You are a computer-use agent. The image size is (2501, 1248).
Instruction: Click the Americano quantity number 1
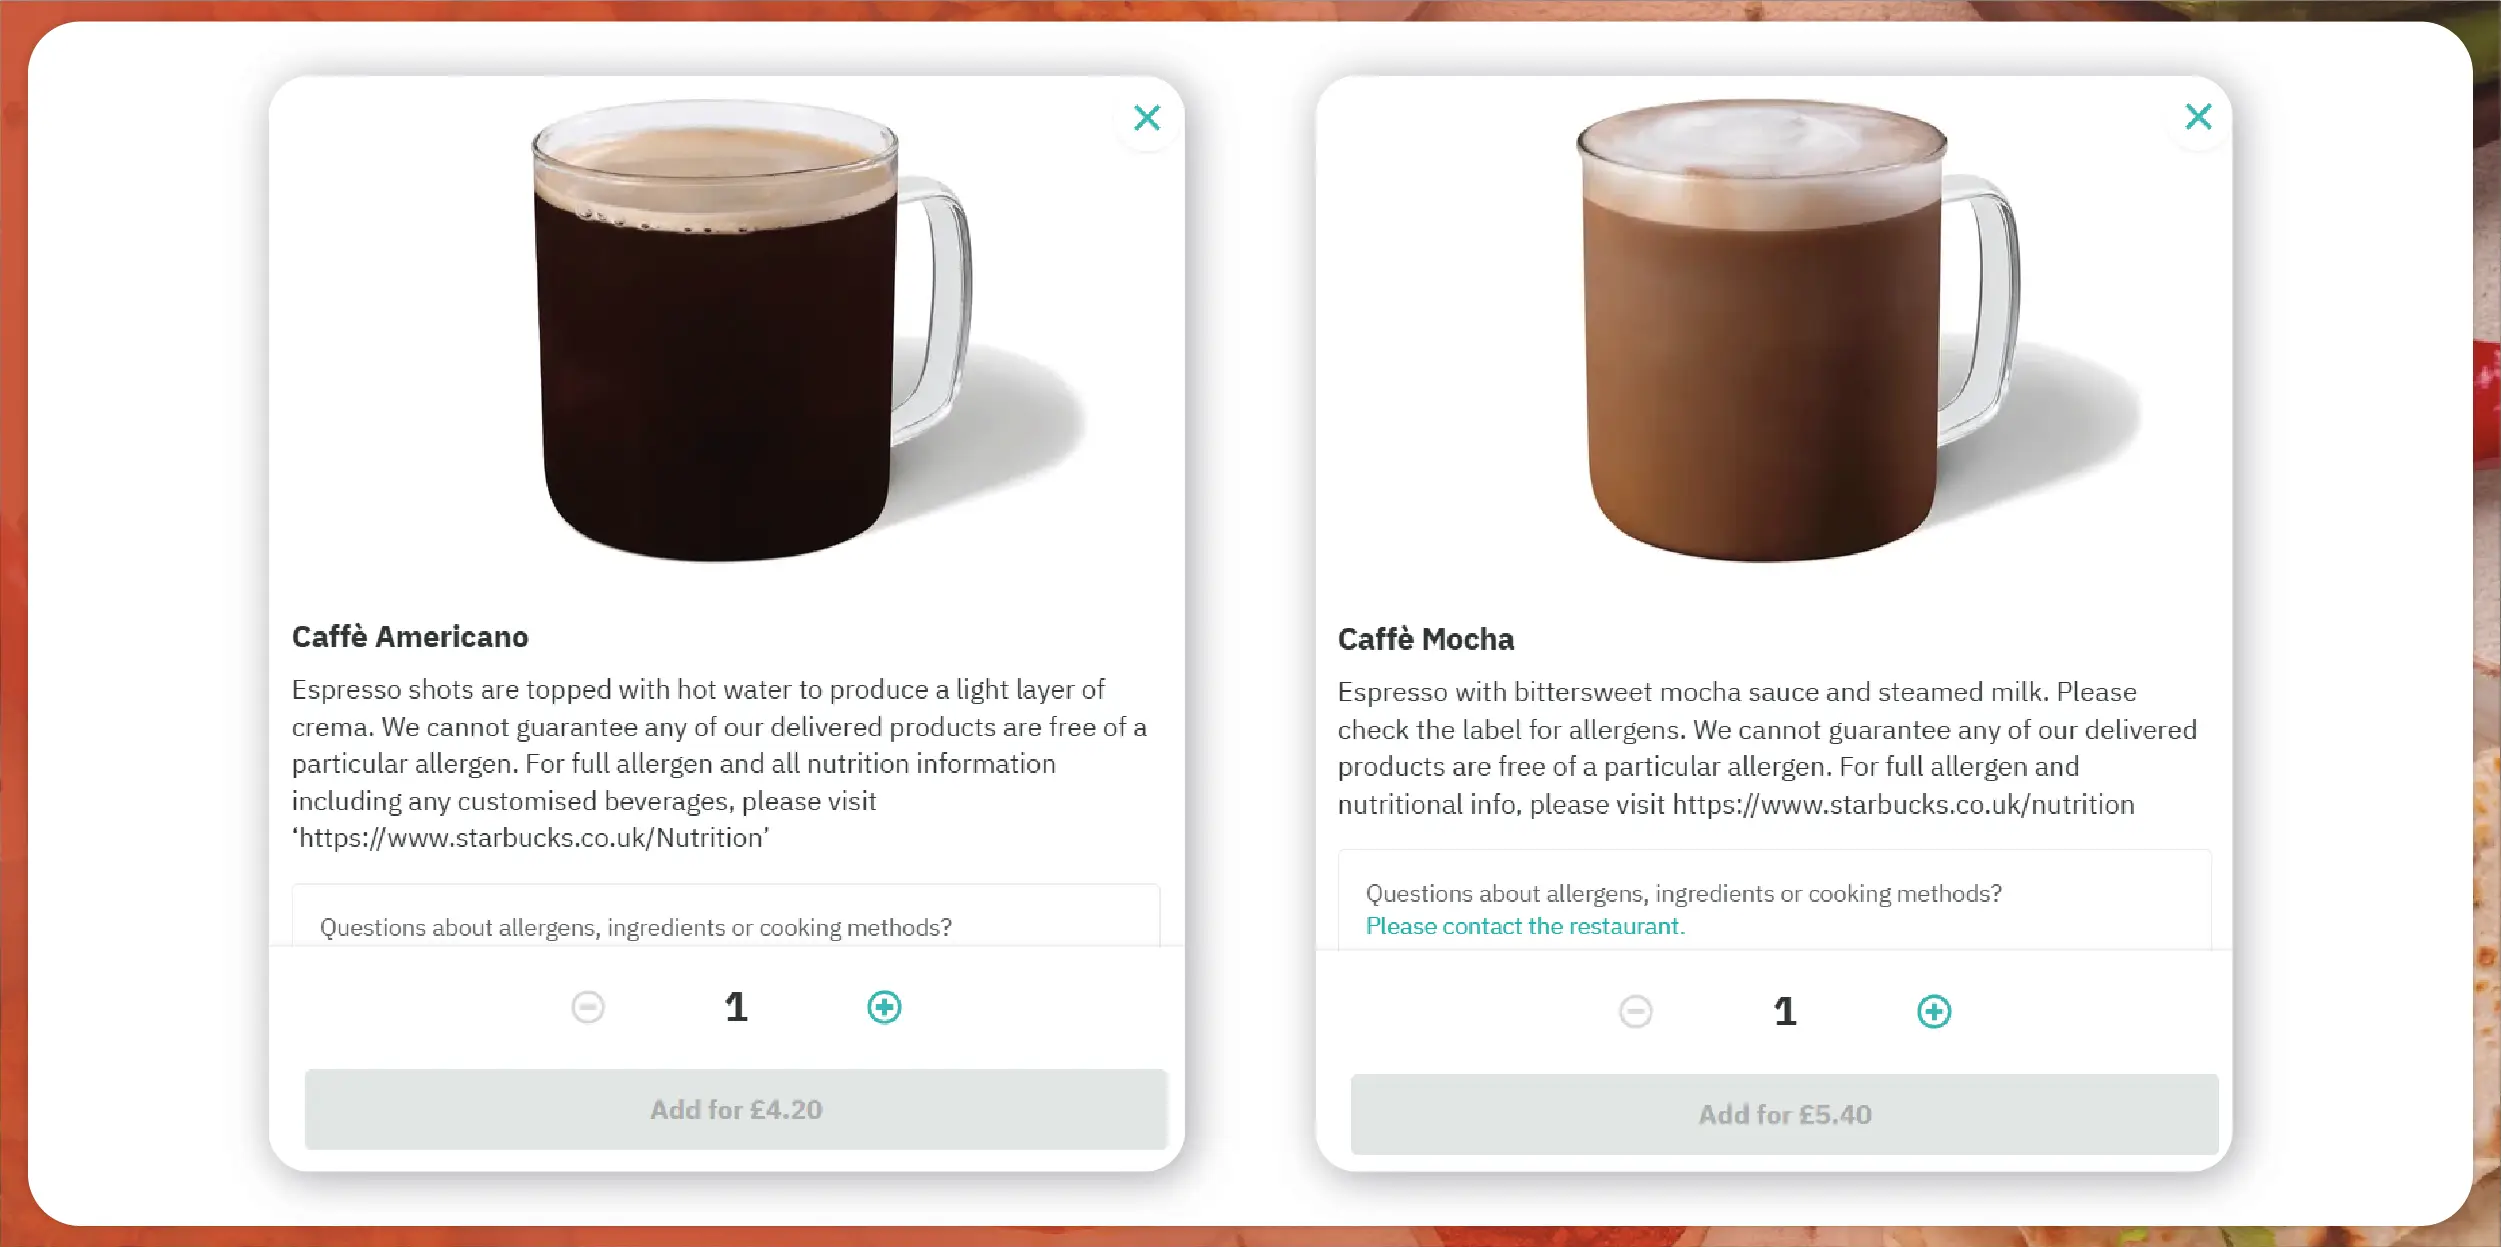[736, 1007]
